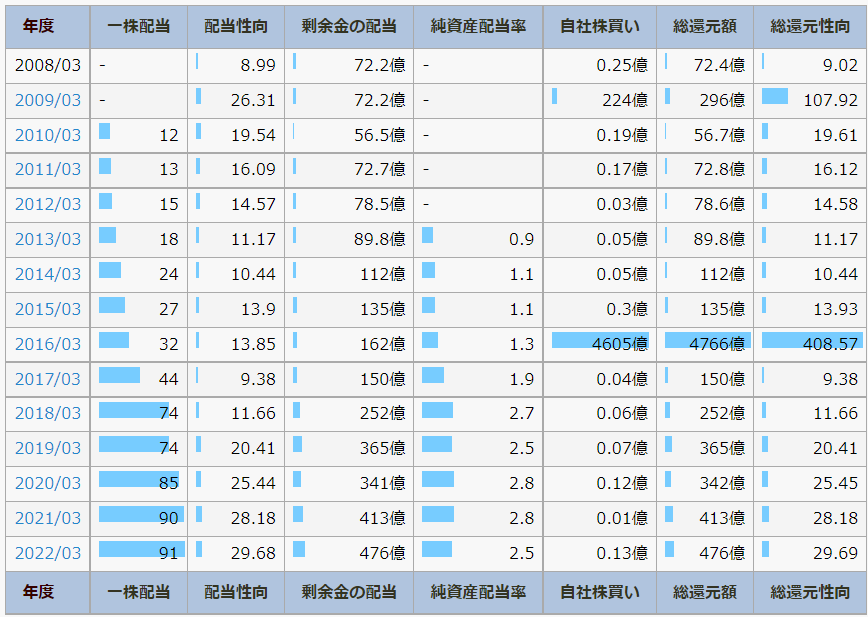This screenshot has height=617, width=868.
Task: Open the 2022/03 fiscal year link
Action: point(48,553)
